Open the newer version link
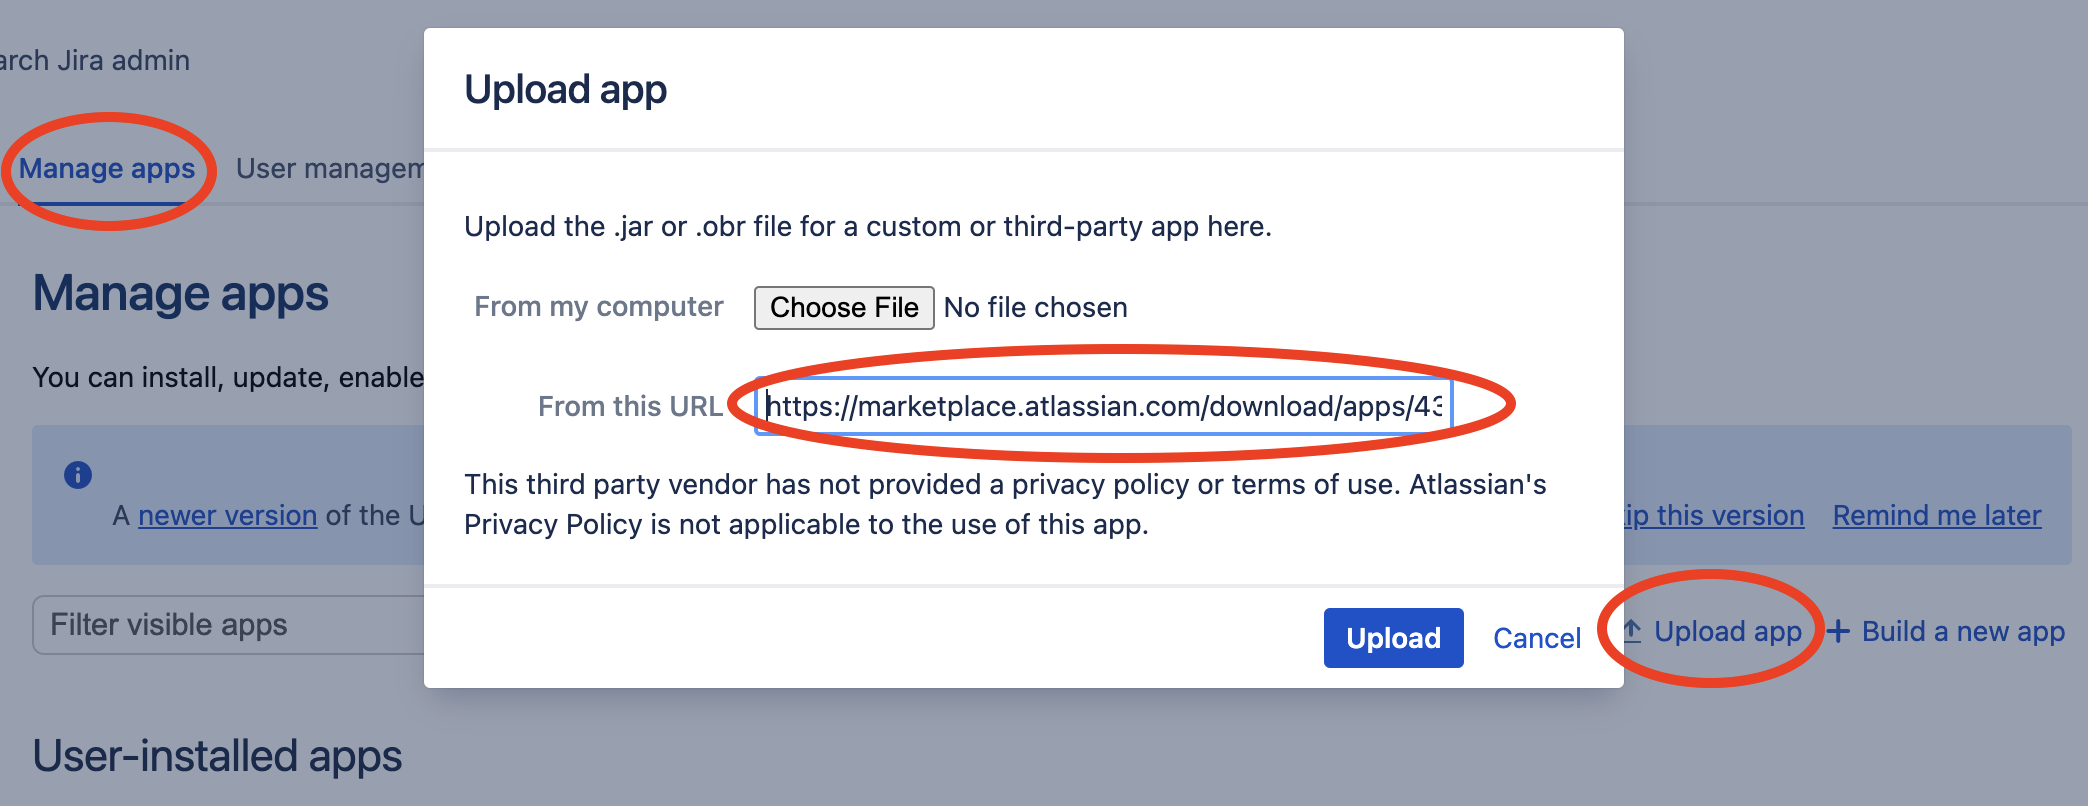The height and width of the screenshot is (806, 2088). click(x=227, y=515)
